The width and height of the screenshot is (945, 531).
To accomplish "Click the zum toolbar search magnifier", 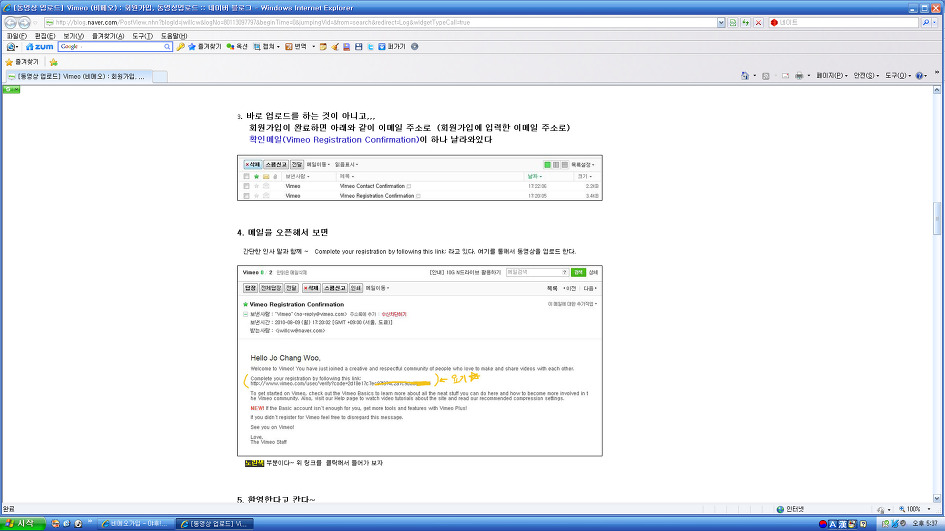I will 168,46.
